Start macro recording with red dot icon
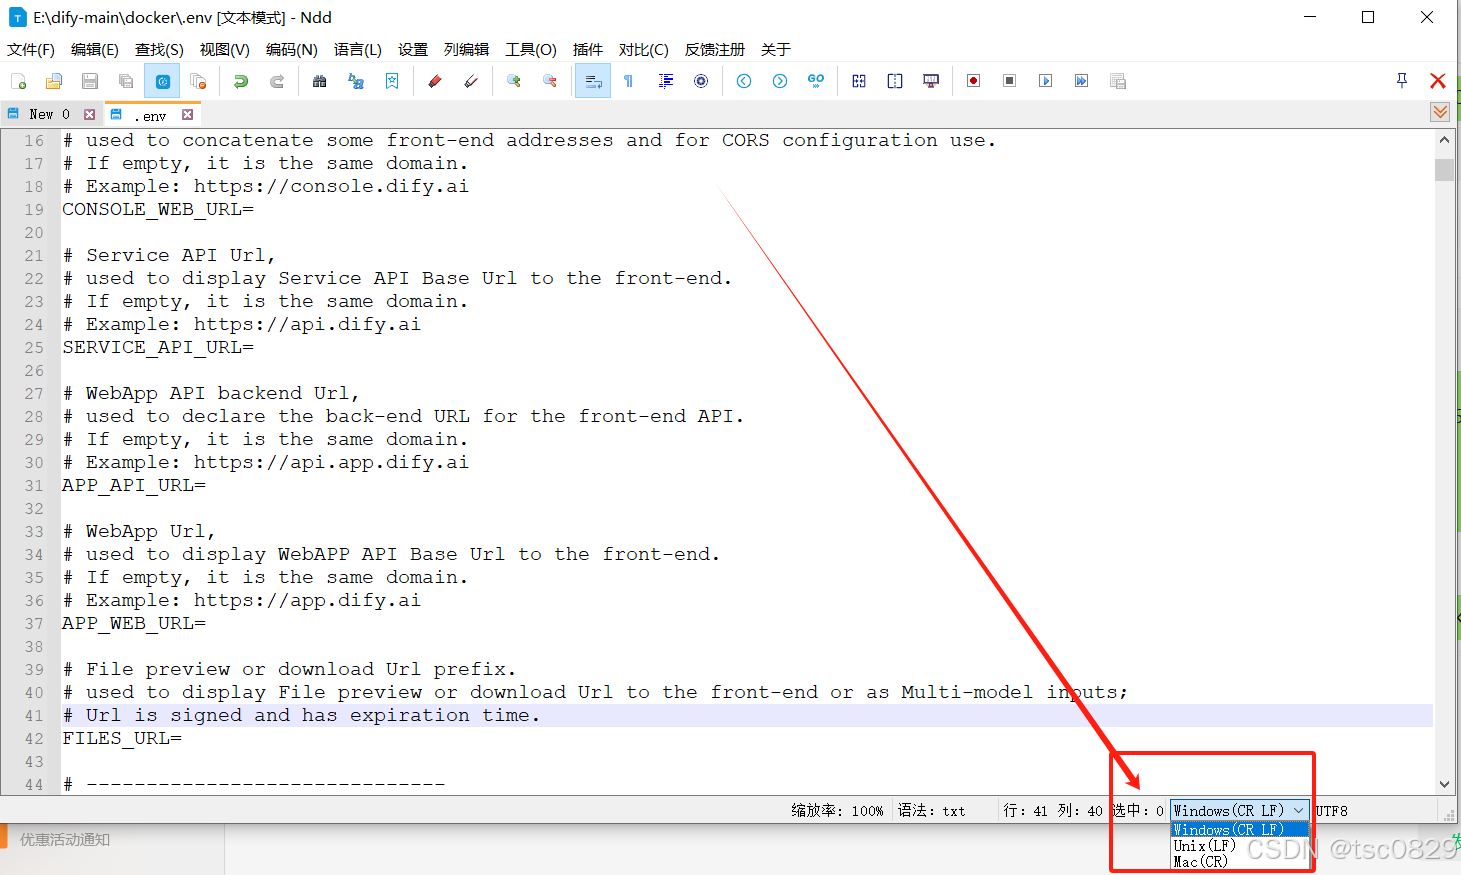 (x=973, y=81)
